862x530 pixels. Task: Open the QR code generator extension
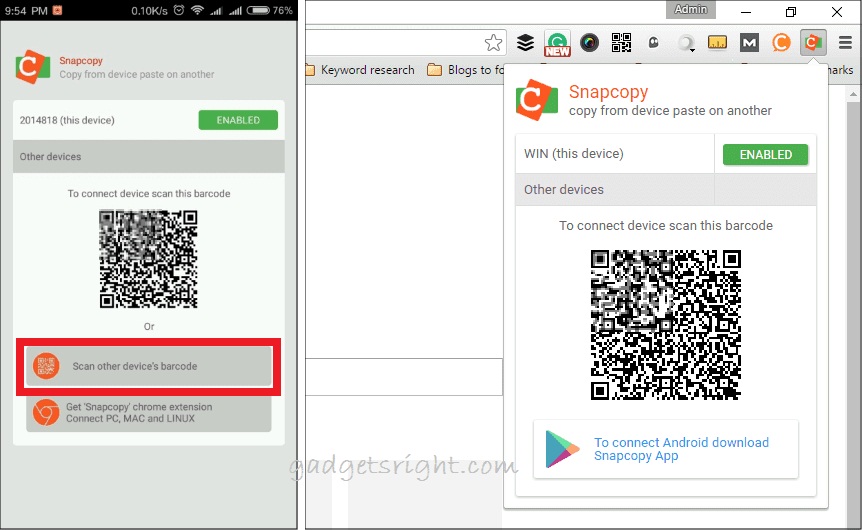coord(621,42)
